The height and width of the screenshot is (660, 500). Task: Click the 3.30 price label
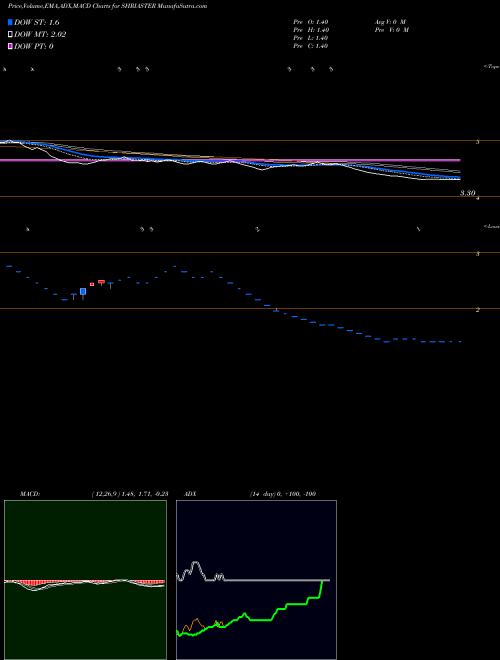pyautogui.click(x=468, y=193)
